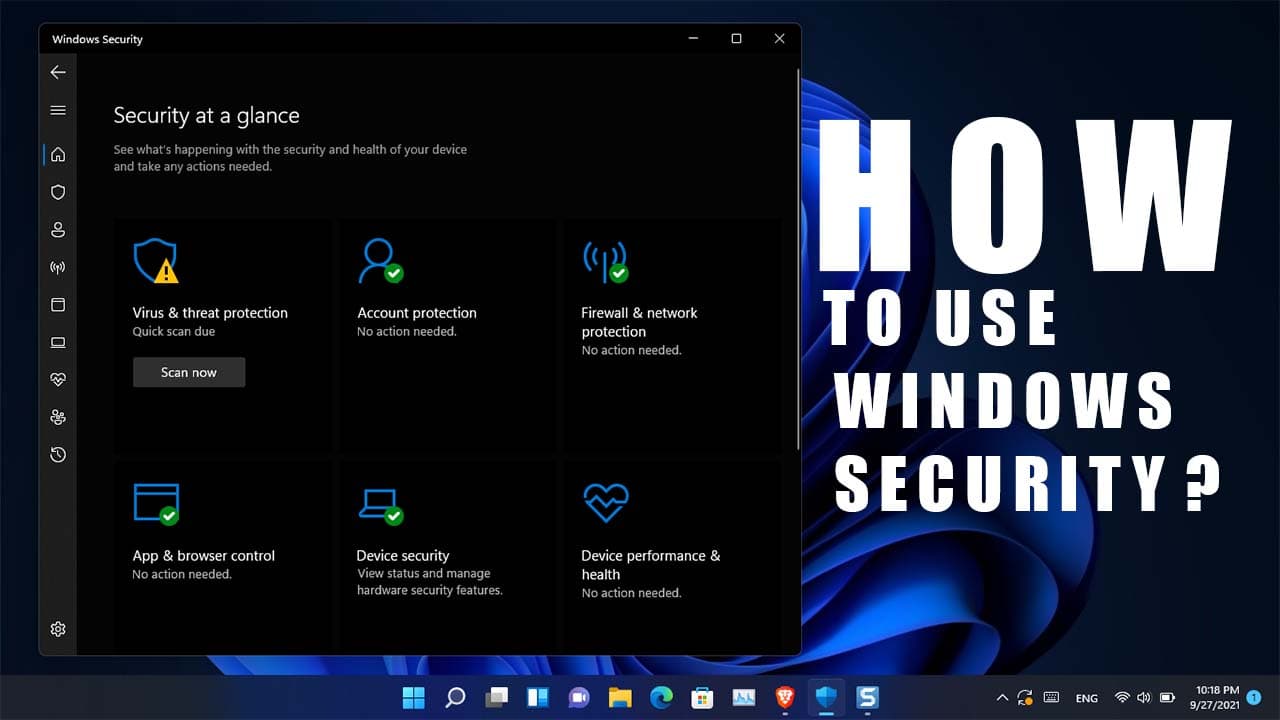This screenshot has width=1280, height=720.
Task: Click "View status and manage hardware security features."
Action: (430, 582)
